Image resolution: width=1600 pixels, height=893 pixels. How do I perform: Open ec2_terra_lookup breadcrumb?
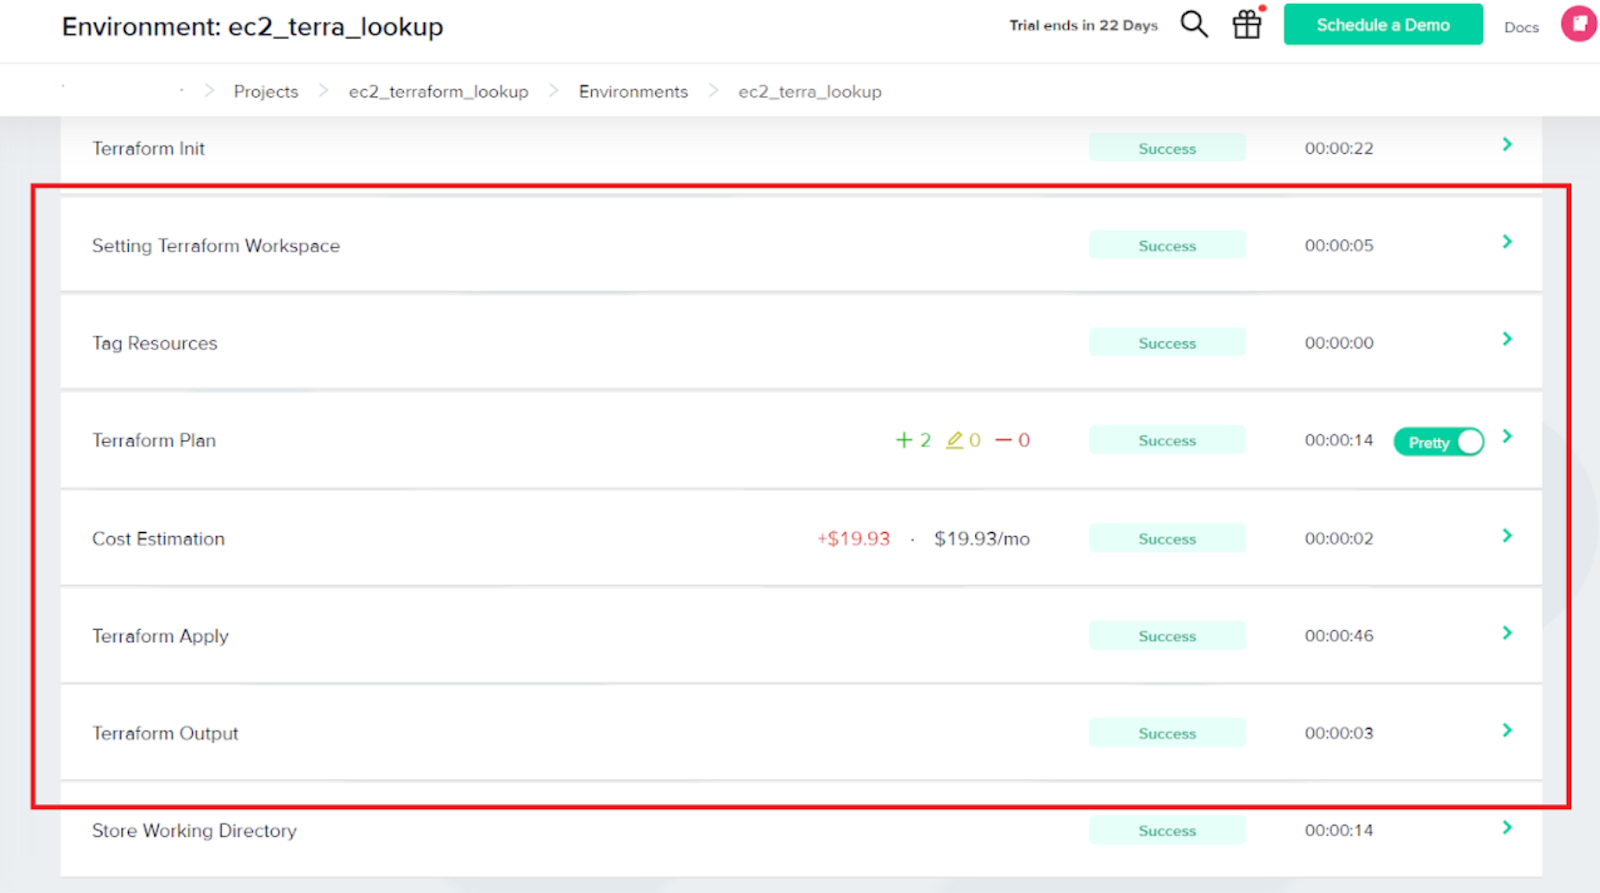tap(810, 91)
